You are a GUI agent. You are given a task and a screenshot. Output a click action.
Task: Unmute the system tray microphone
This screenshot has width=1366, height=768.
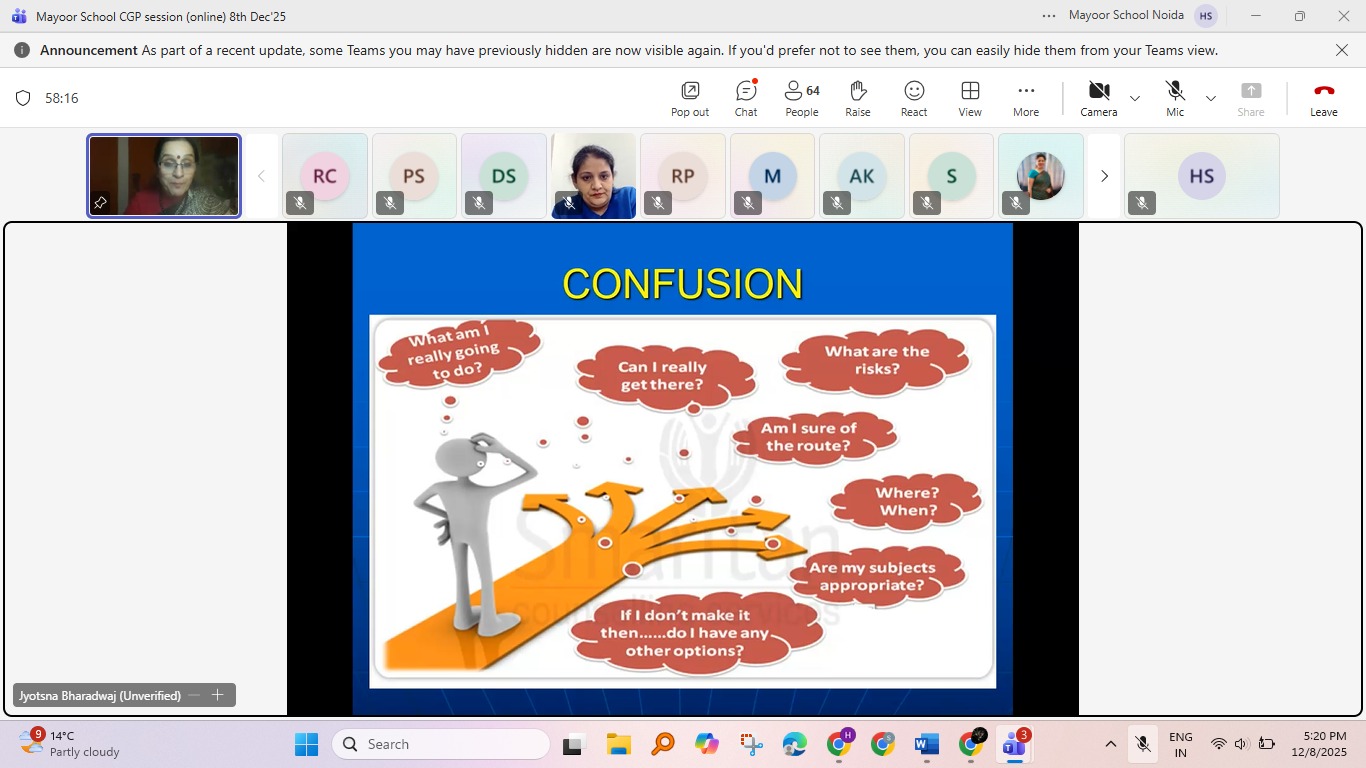pyautogui.click(x=1142, y=744)
